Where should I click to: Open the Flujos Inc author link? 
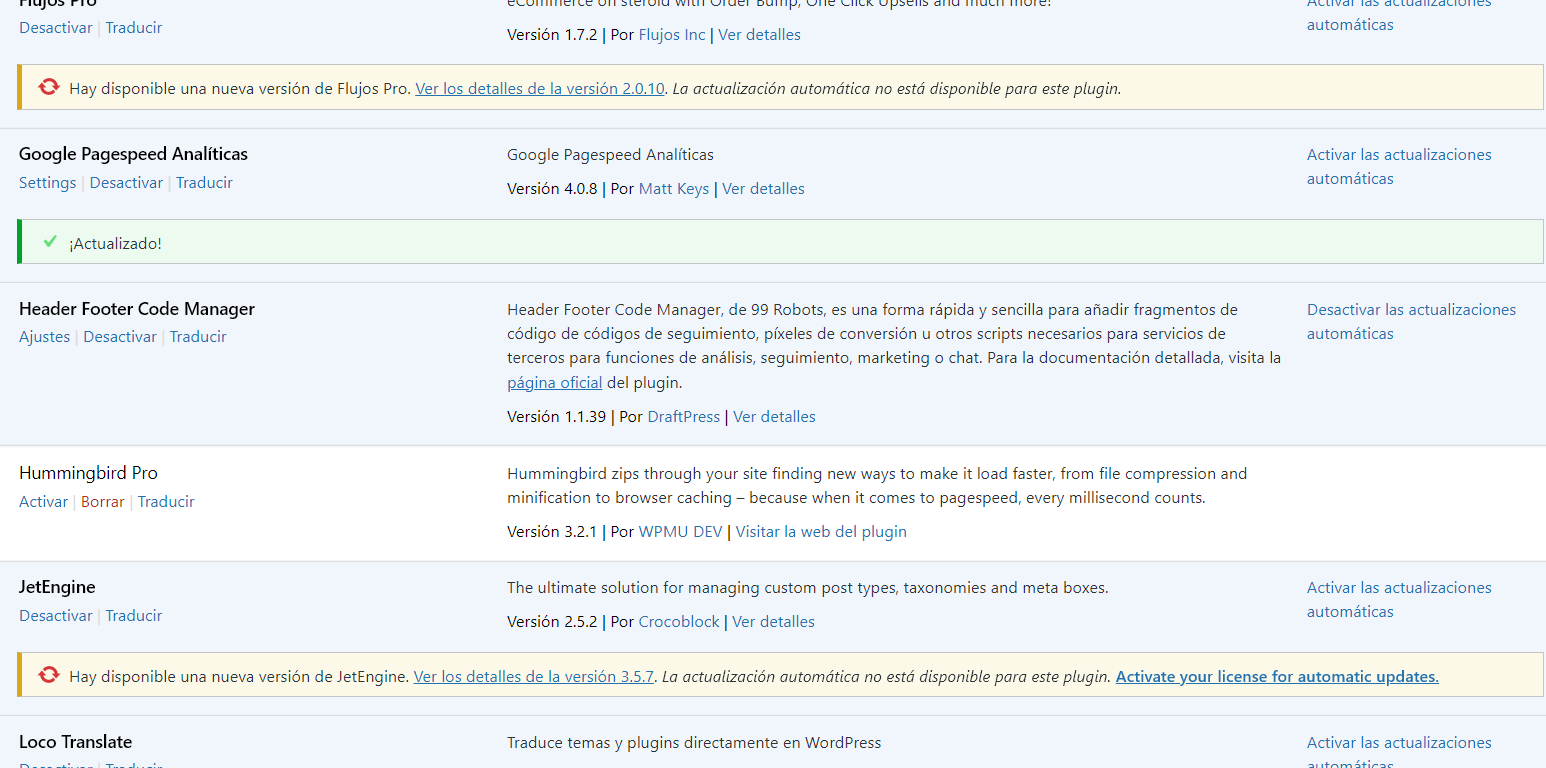672,34
